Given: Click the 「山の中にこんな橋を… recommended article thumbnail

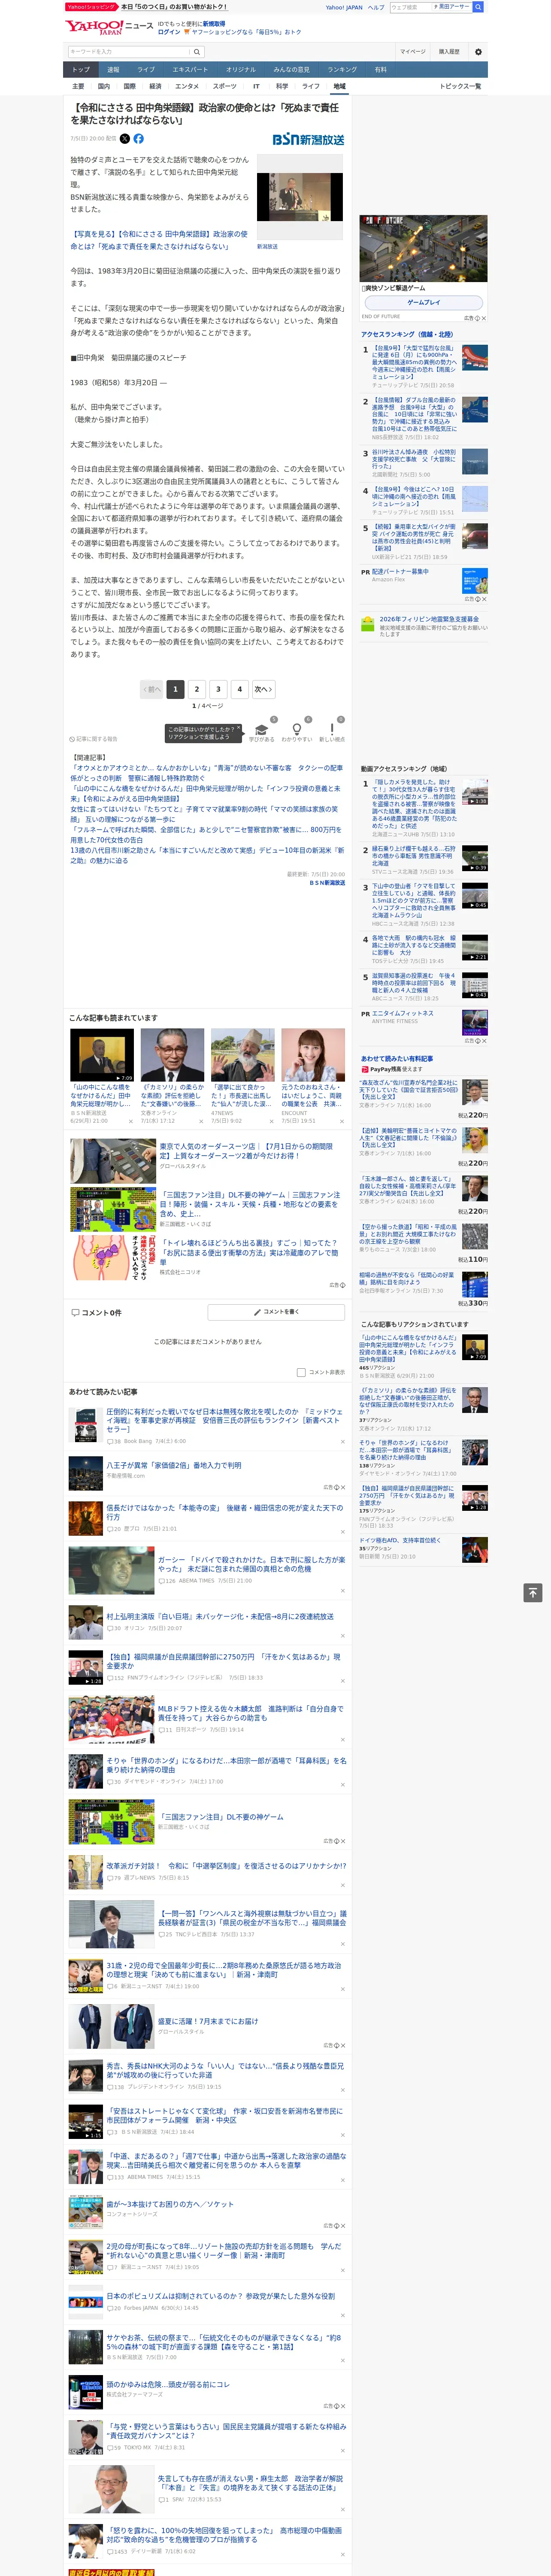Looking at the screenshot, I should coord(102,1055).
